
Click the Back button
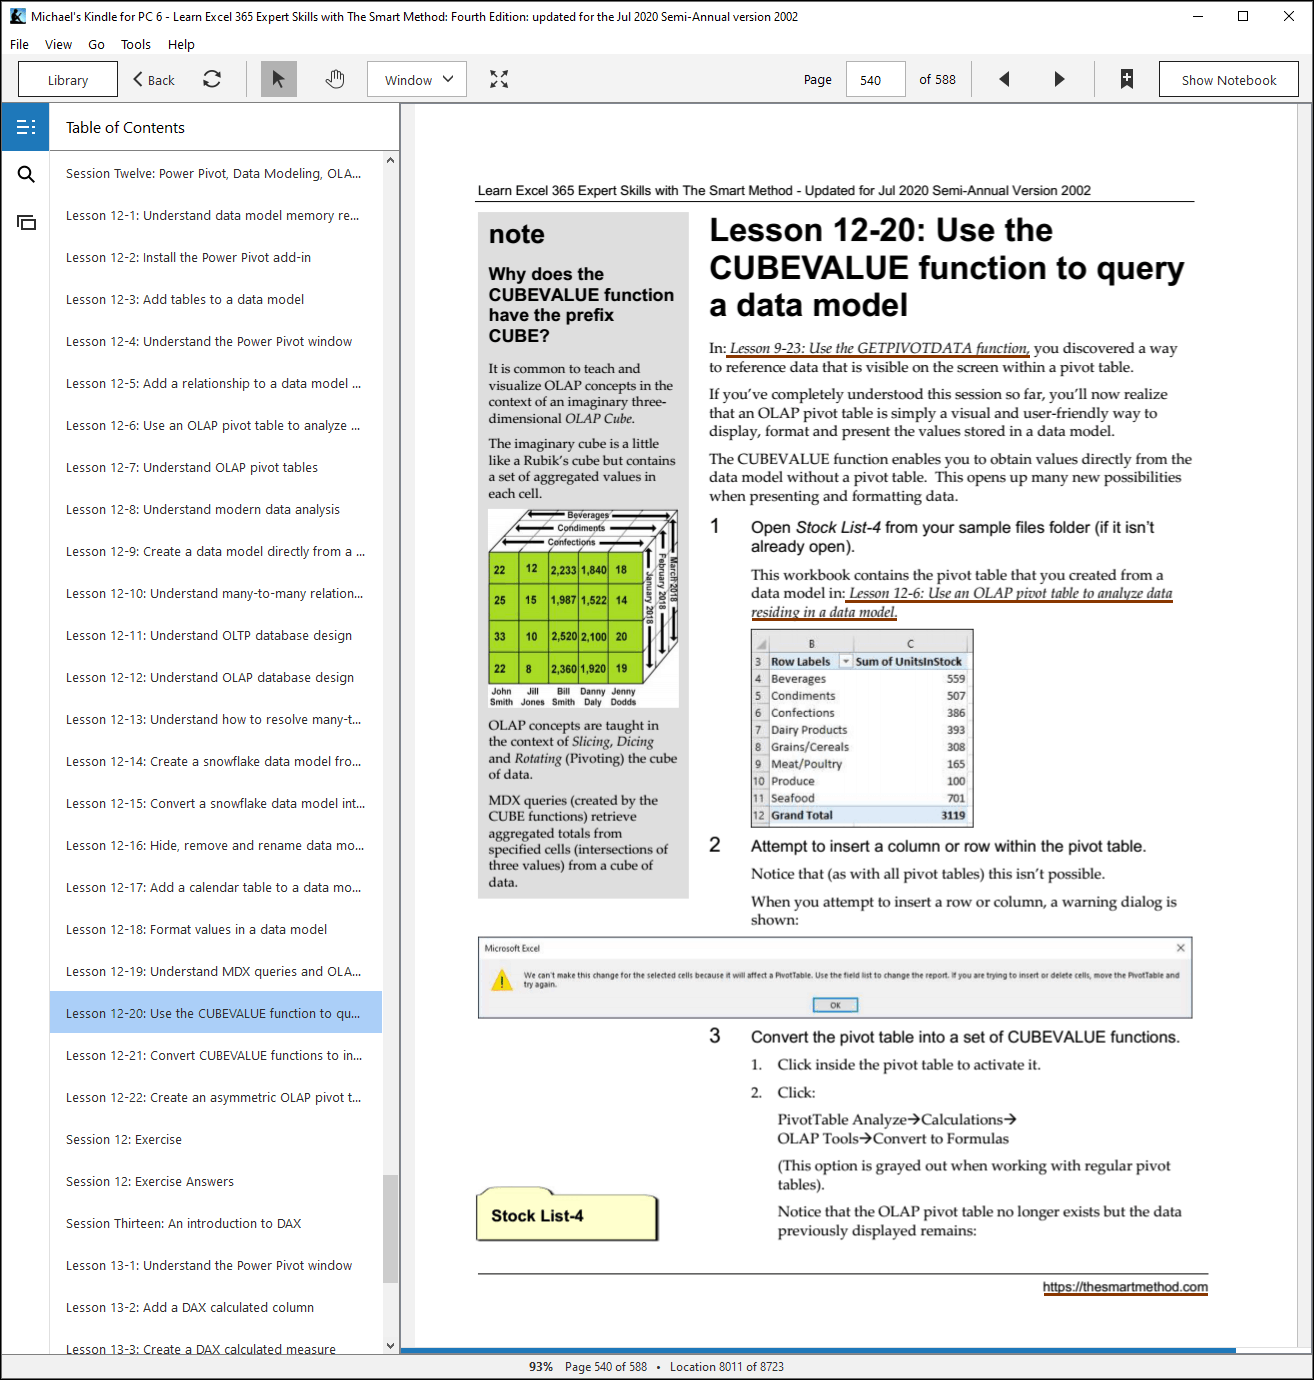point(154,79)
